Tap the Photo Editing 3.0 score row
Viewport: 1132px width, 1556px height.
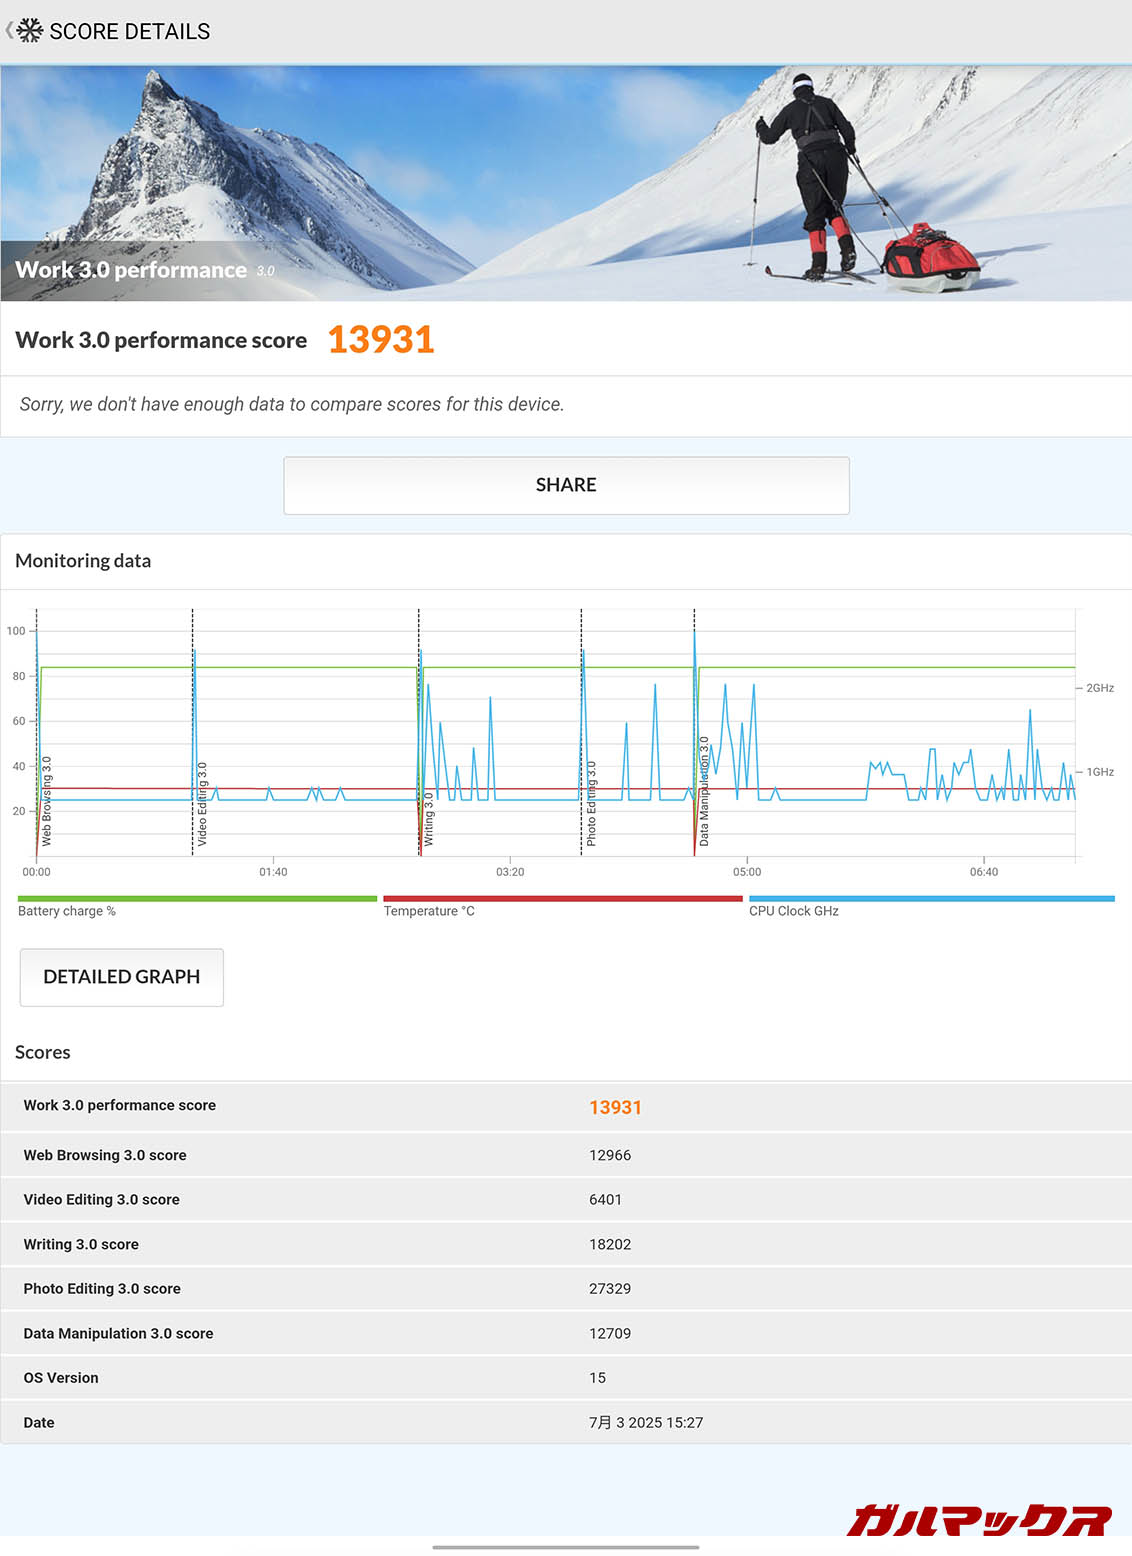566,1289
